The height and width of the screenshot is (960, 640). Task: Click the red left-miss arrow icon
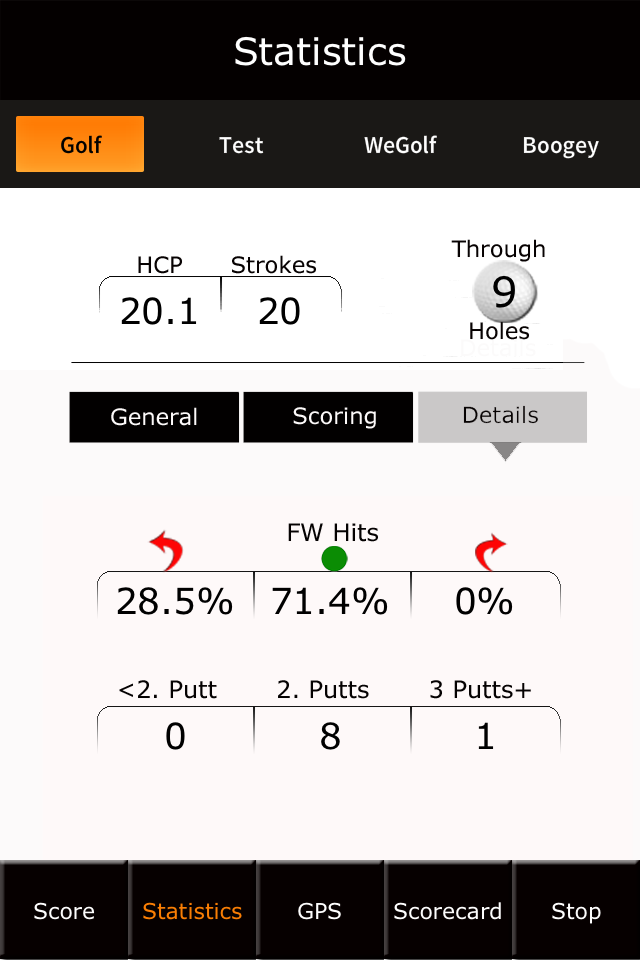pos(167,550)
